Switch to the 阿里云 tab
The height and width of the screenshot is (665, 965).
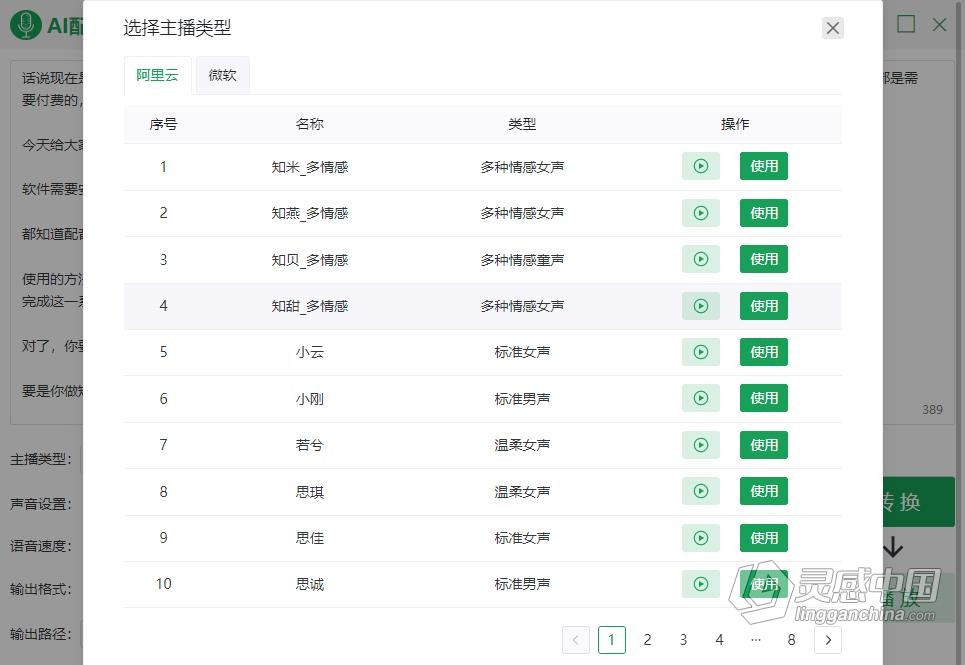(x=158, y=75)
